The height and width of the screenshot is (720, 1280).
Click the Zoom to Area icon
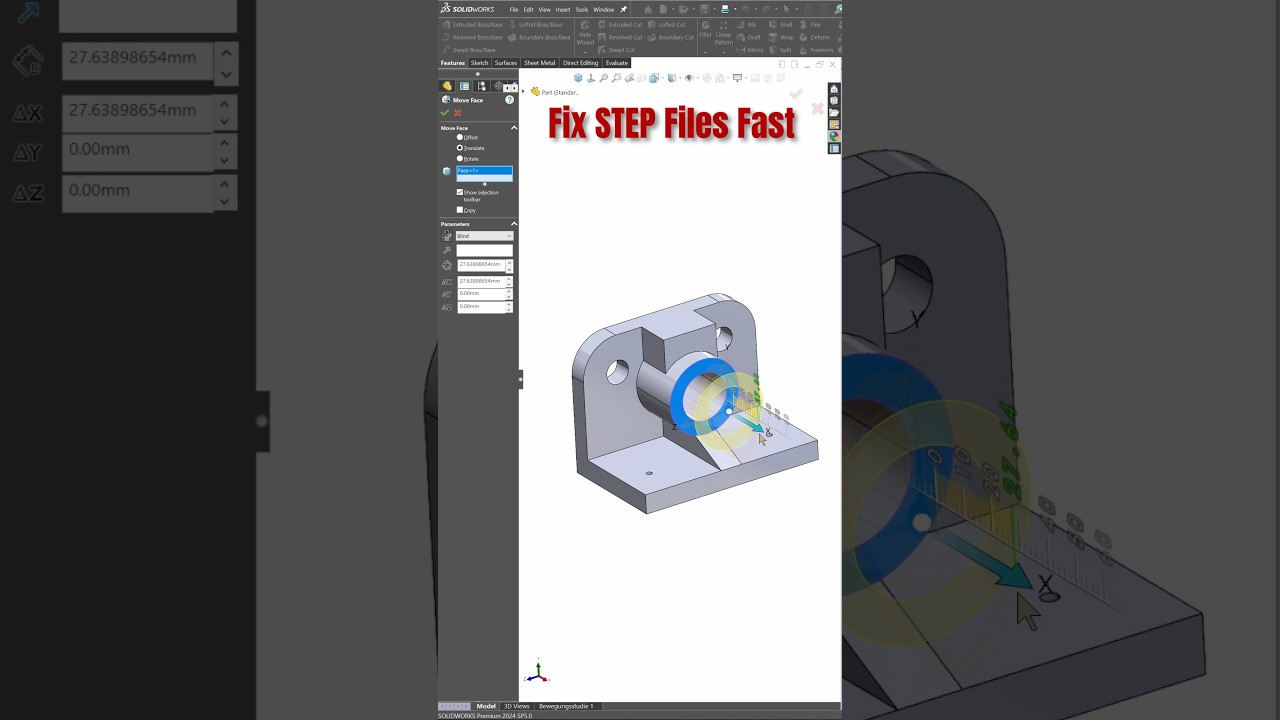pyautogui.click(x=616, y=77)
